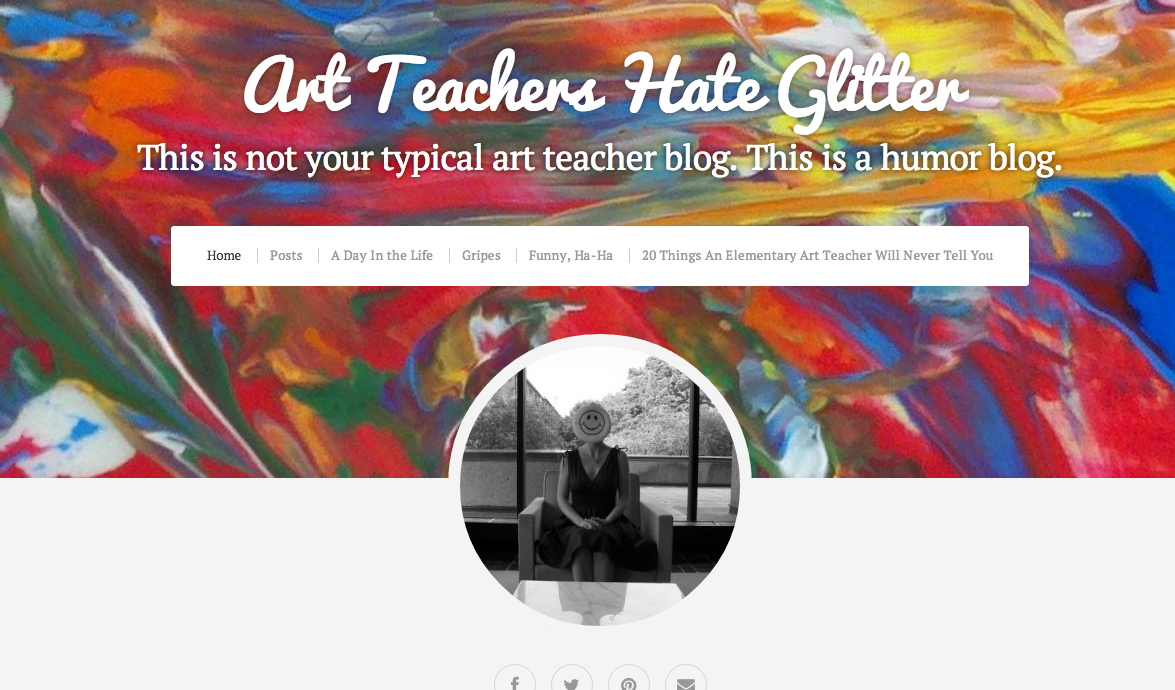Viewport: 1175px width, 690px height.
Task: Click the empty white area of navigation bar
Action: point(1012,255)
